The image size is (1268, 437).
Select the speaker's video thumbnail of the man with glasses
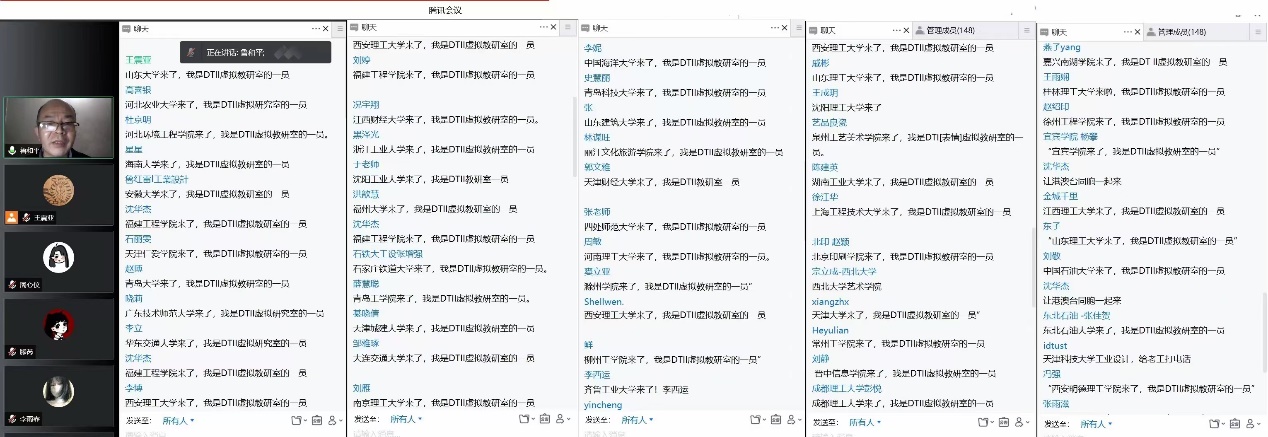coord(59,127)
